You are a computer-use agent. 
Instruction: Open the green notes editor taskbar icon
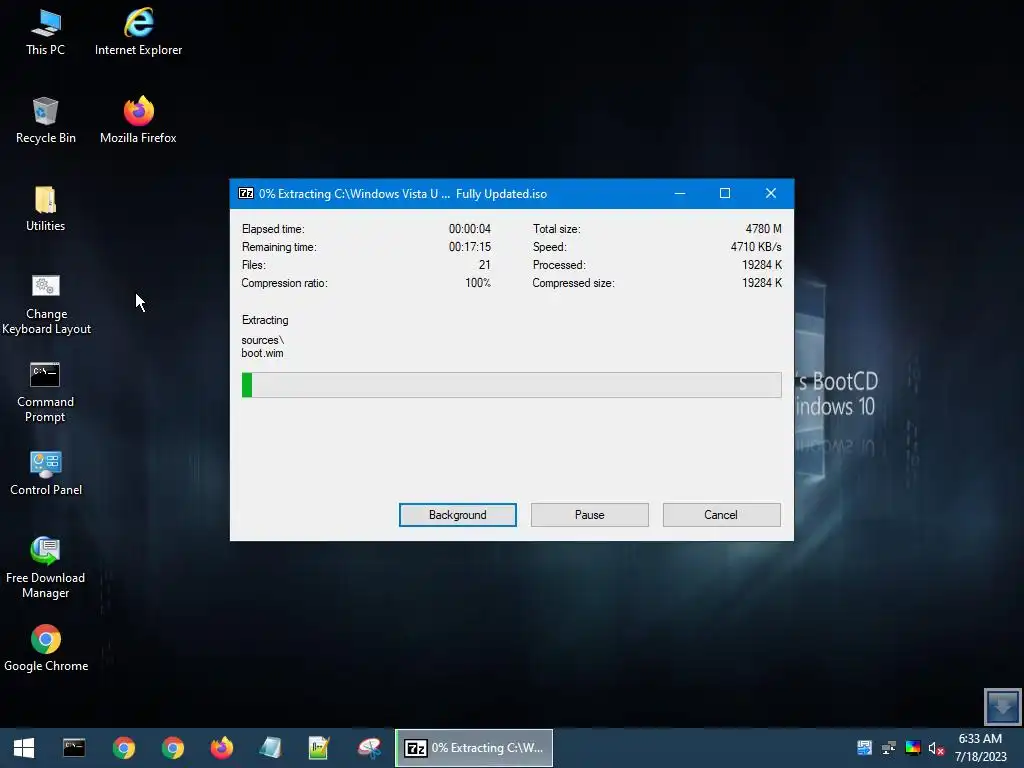pos(319,748)
